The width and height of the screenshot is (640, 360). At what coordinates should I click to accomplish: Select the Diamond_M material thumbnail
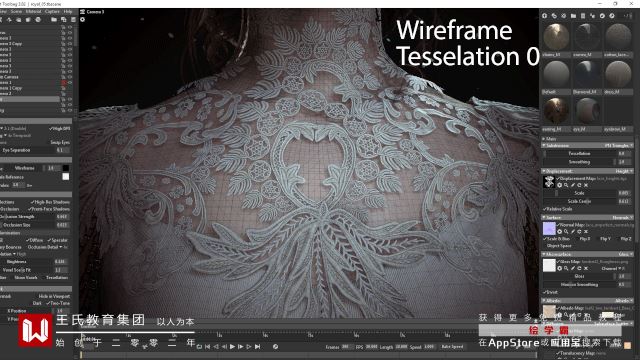tap(587, 74)
